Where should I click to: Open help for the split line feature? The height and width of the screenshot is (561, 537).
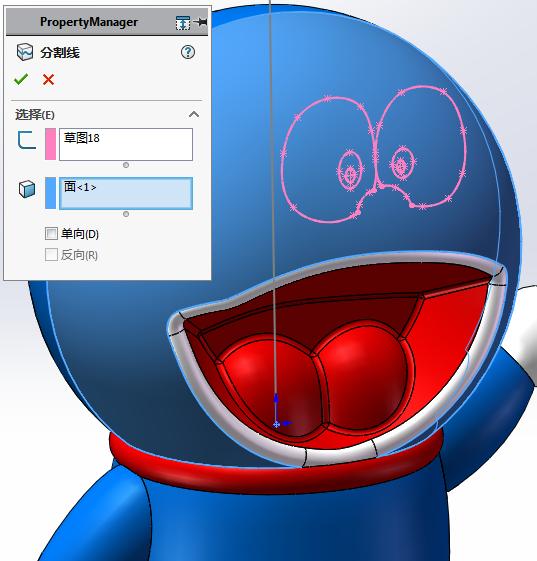click(x=188, y=52)
